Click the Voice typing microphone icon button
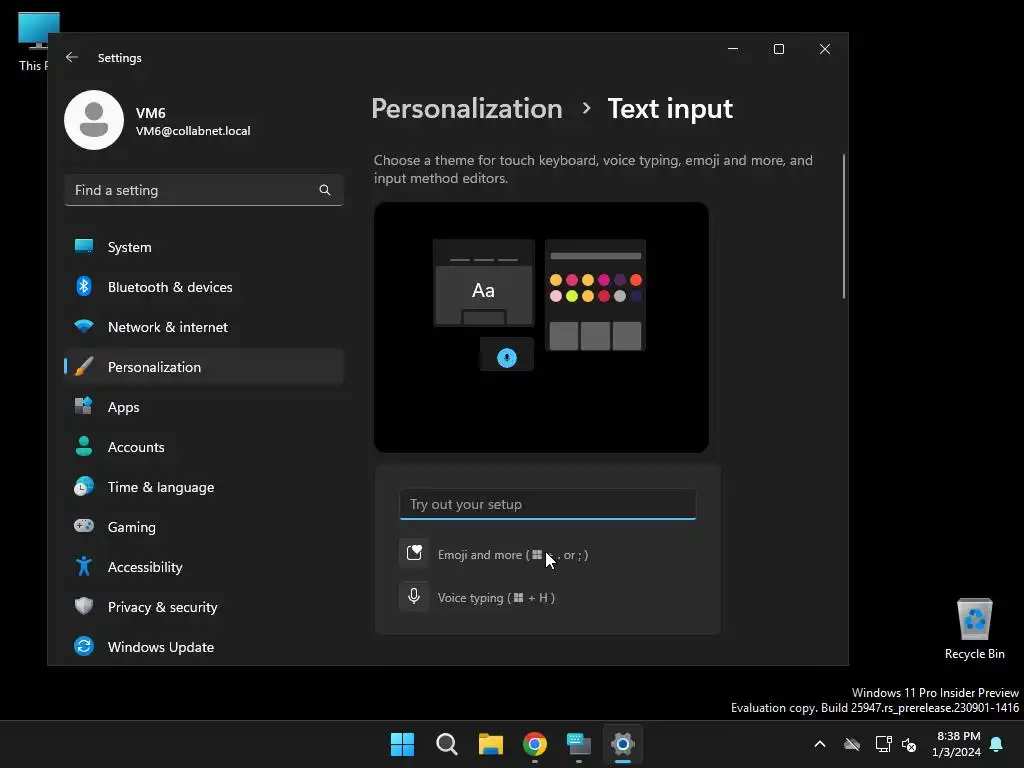1024x768 pixels. (414, 596)
